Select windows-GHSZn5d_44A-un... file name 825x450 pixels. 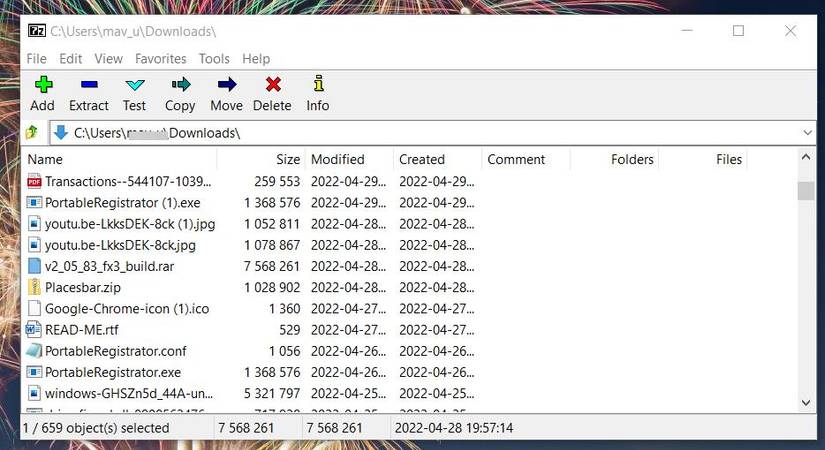129,393
